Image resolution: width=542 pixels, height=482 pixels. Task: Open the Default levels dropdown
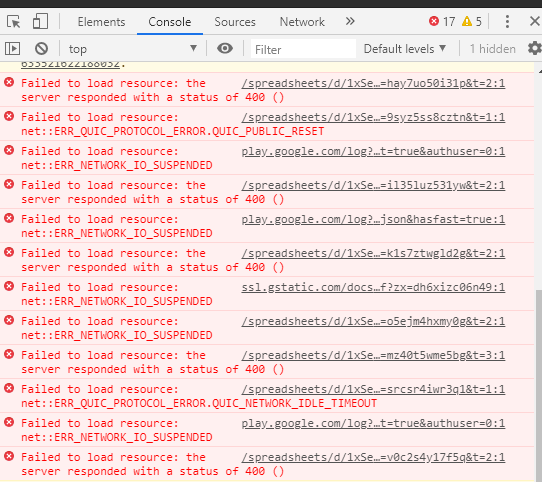point(404,49)
